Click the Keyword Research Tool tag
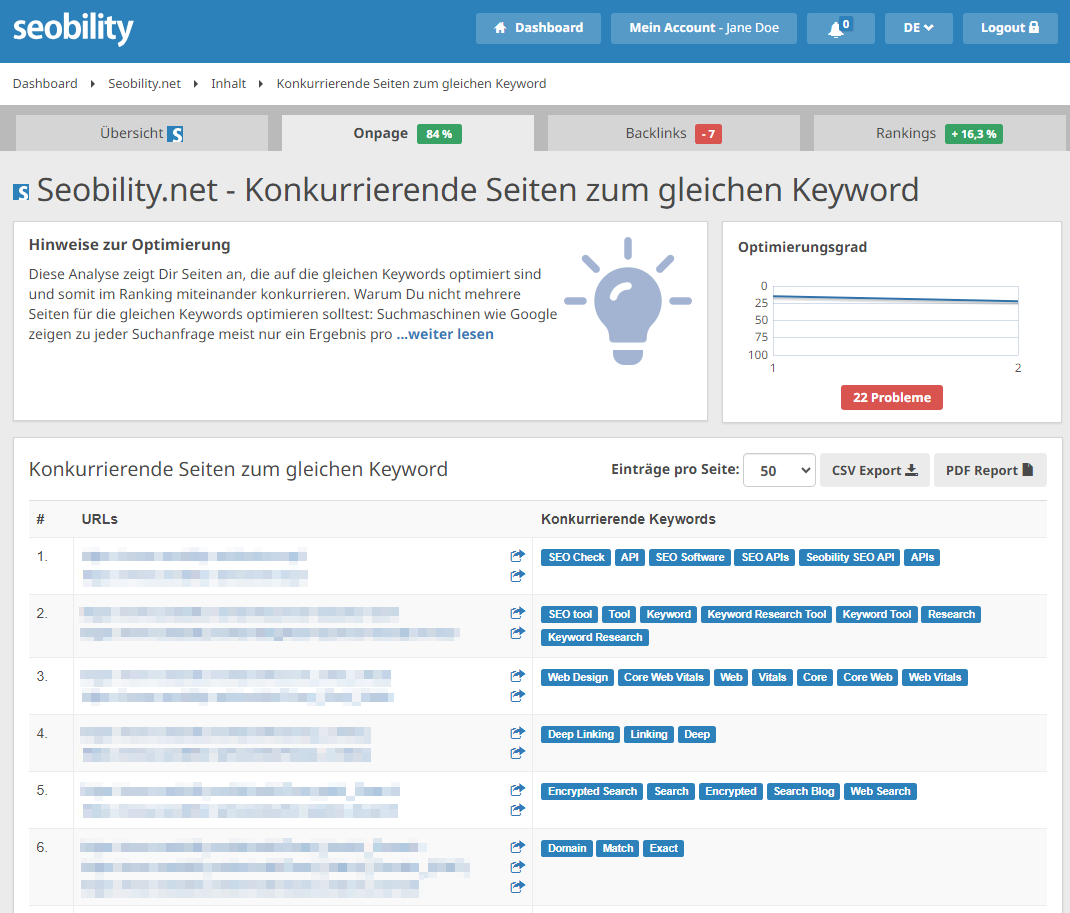1070x913 pixels. tap(766, 614)
